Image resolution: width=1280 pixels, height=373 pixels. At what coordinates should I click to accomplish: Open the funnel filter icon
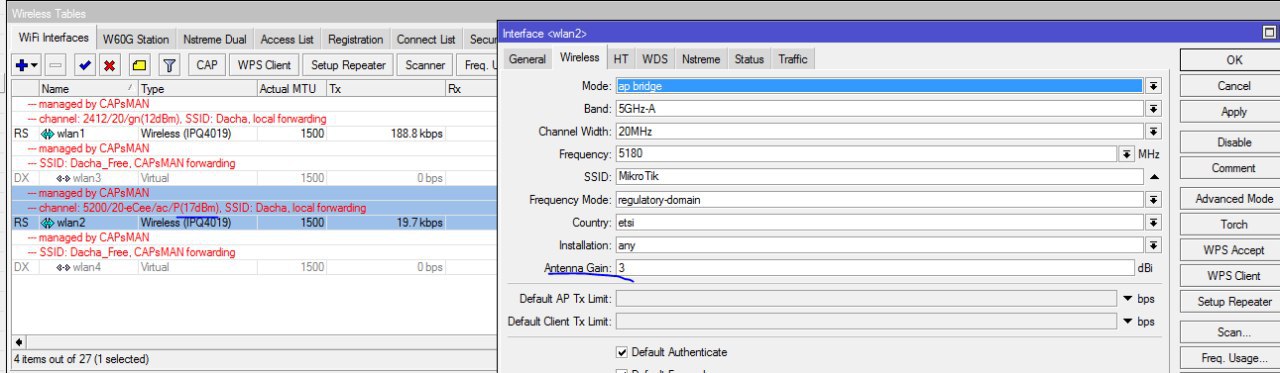169,65
